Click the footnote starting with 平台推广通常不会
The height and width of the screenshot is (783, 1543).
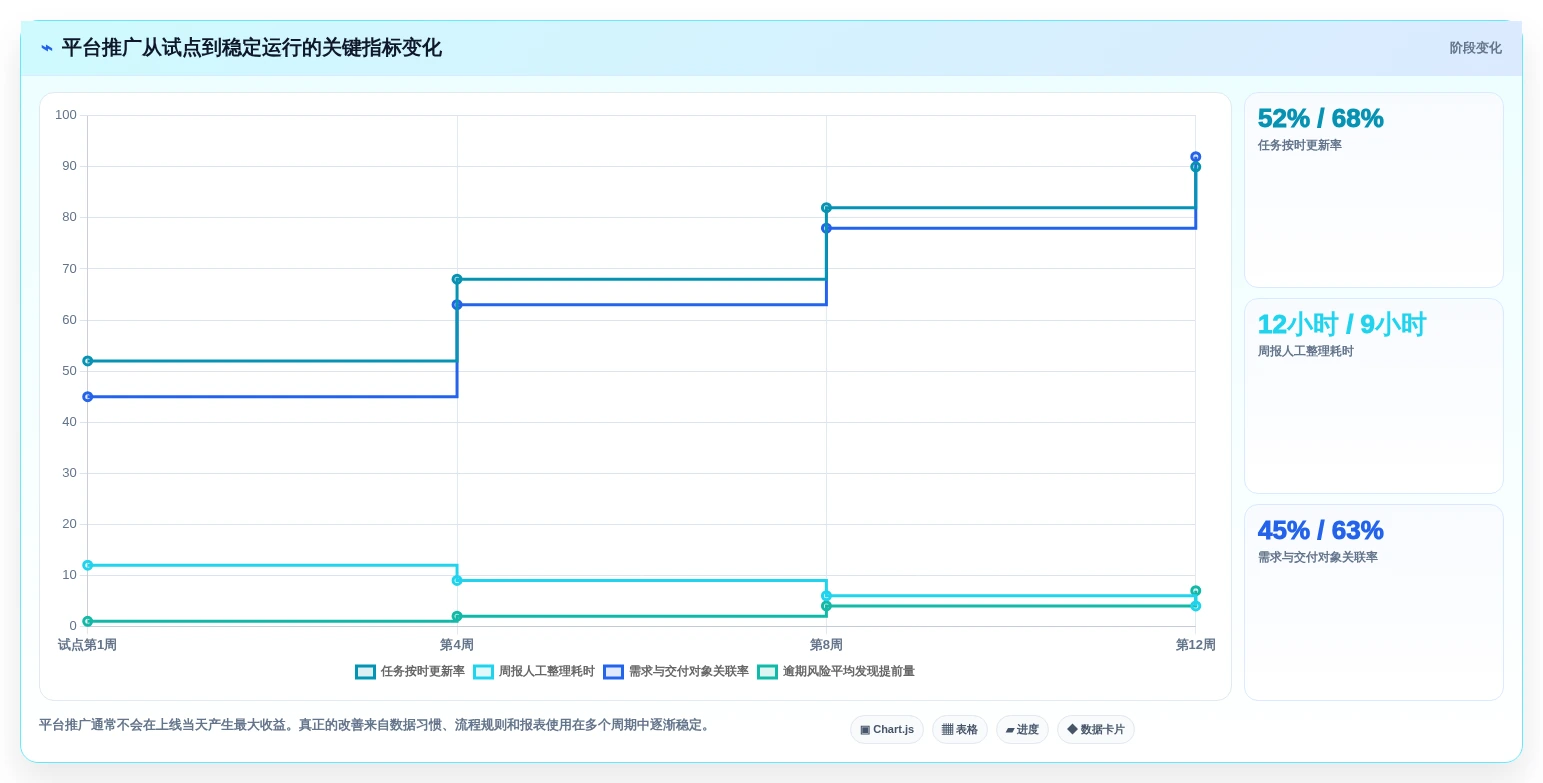click(376, 725)
